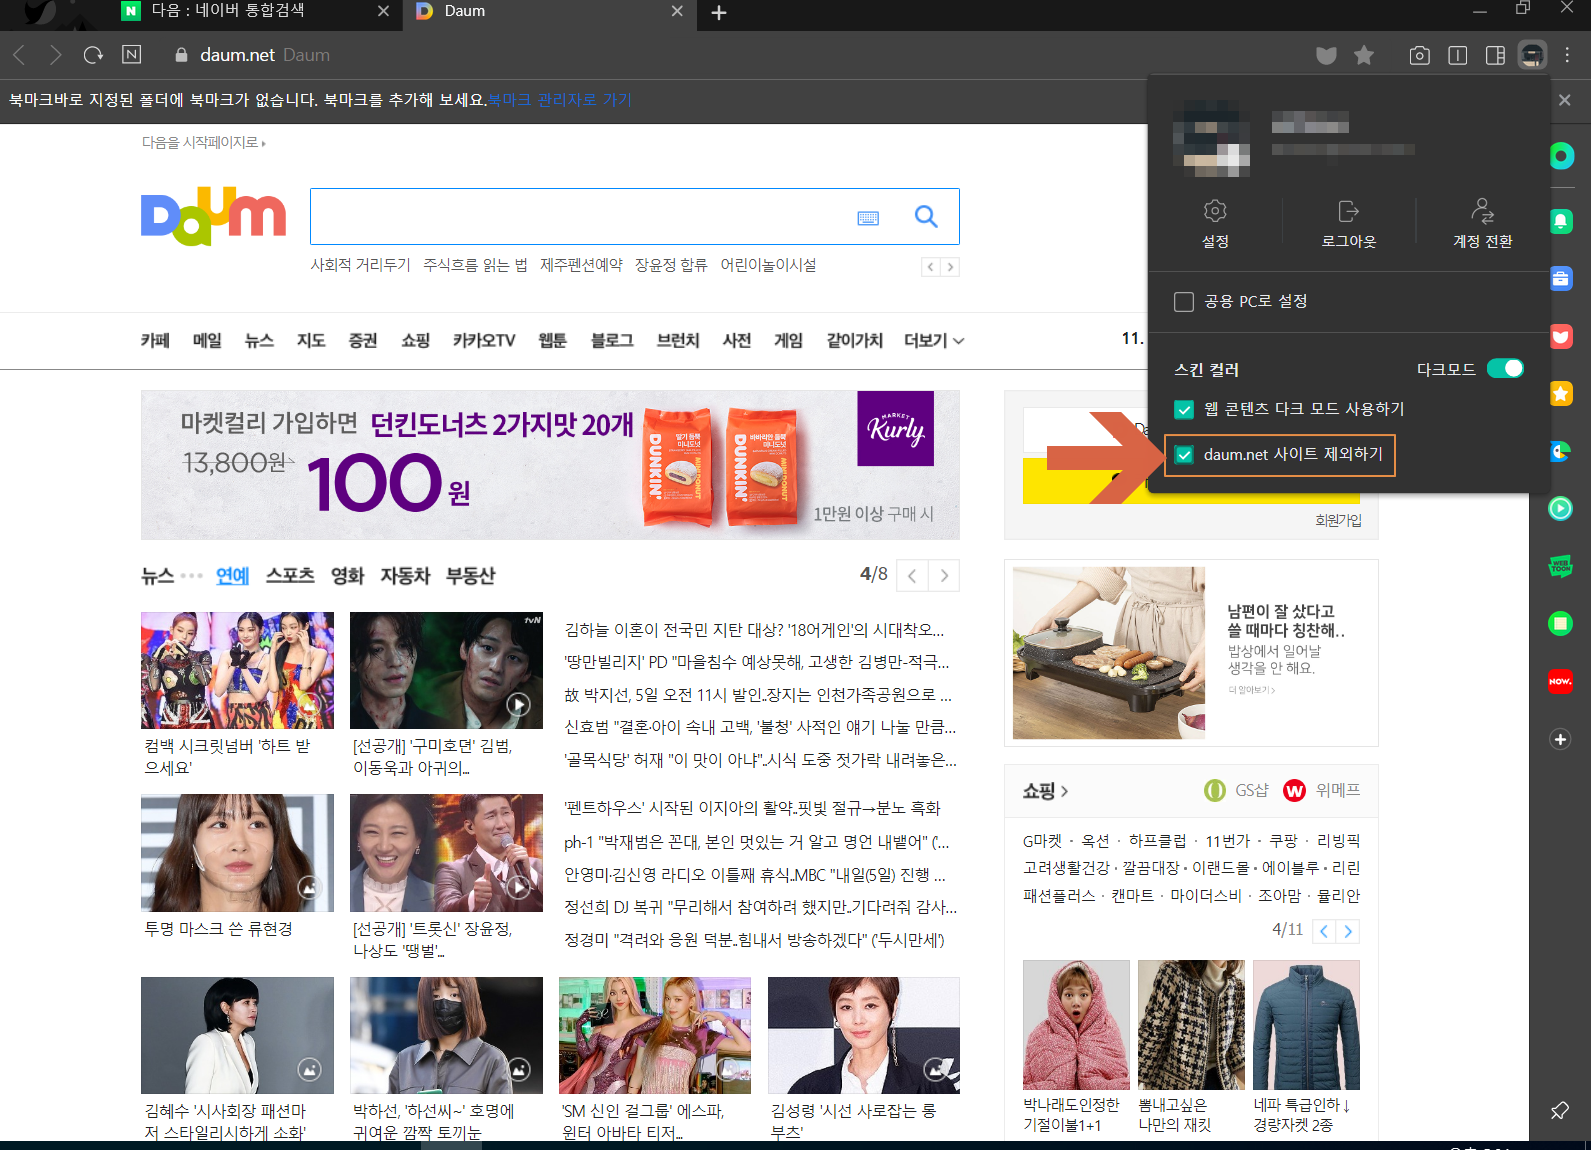Open the 쇼핑 section chevron heading
Screen dimensions: 1591x1150
click(x=1045, y=791)
